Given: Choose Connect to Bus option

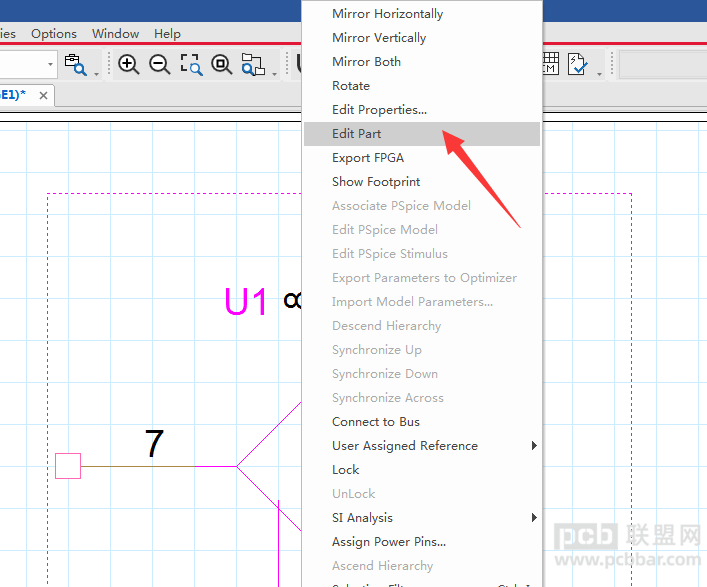Looking at the screenshot, I should (422, 422).
